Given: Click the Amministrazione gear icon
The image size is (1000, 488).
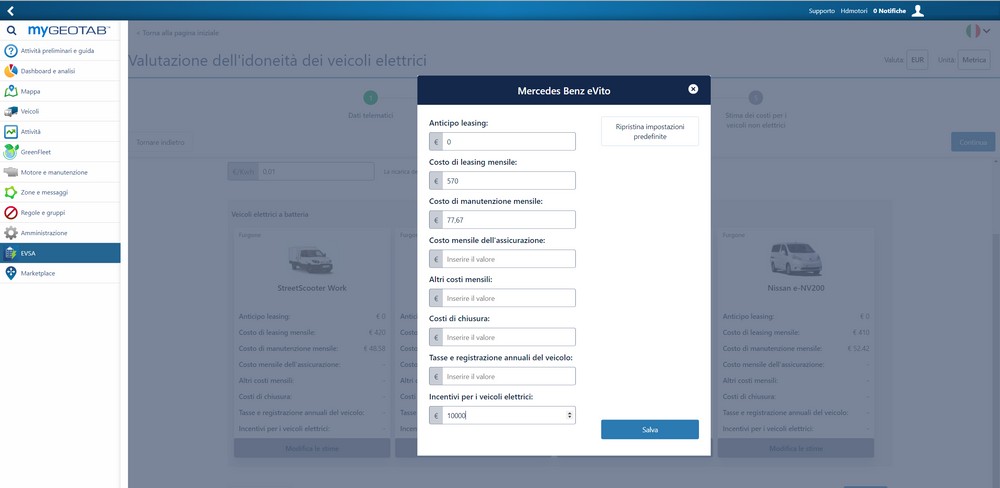Looking at the screenshot, I should pyautogui.click(x=11, y=232).
